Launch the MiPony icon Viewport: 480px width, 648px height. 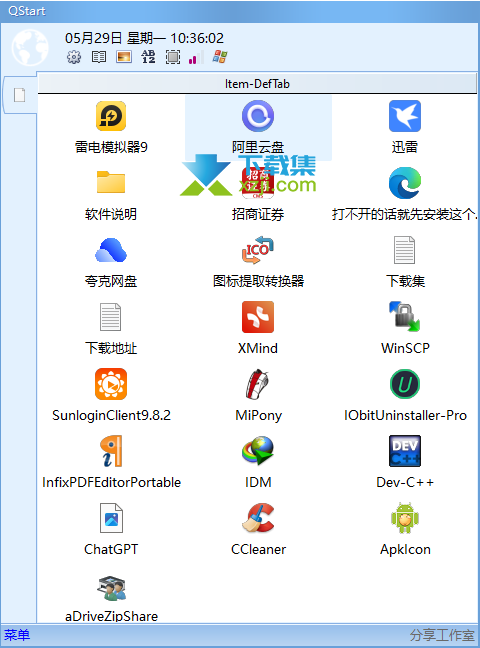point(258,384)
